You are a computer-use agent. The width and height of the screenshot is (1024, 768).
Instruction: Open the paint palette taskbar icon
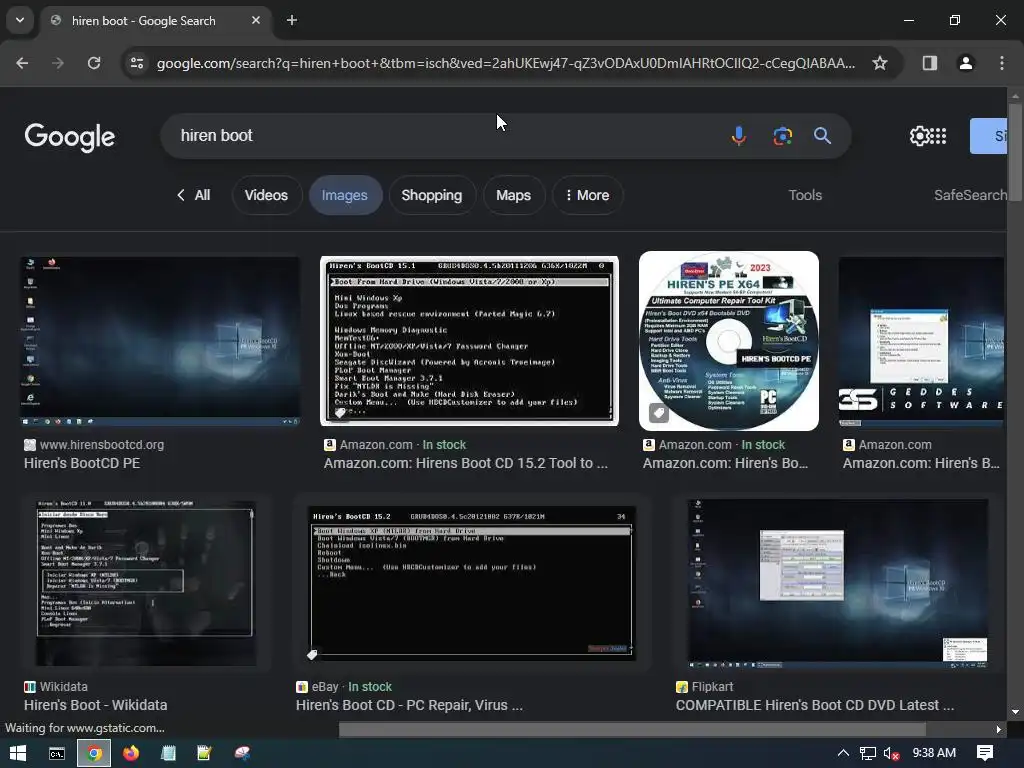point(242,753)
